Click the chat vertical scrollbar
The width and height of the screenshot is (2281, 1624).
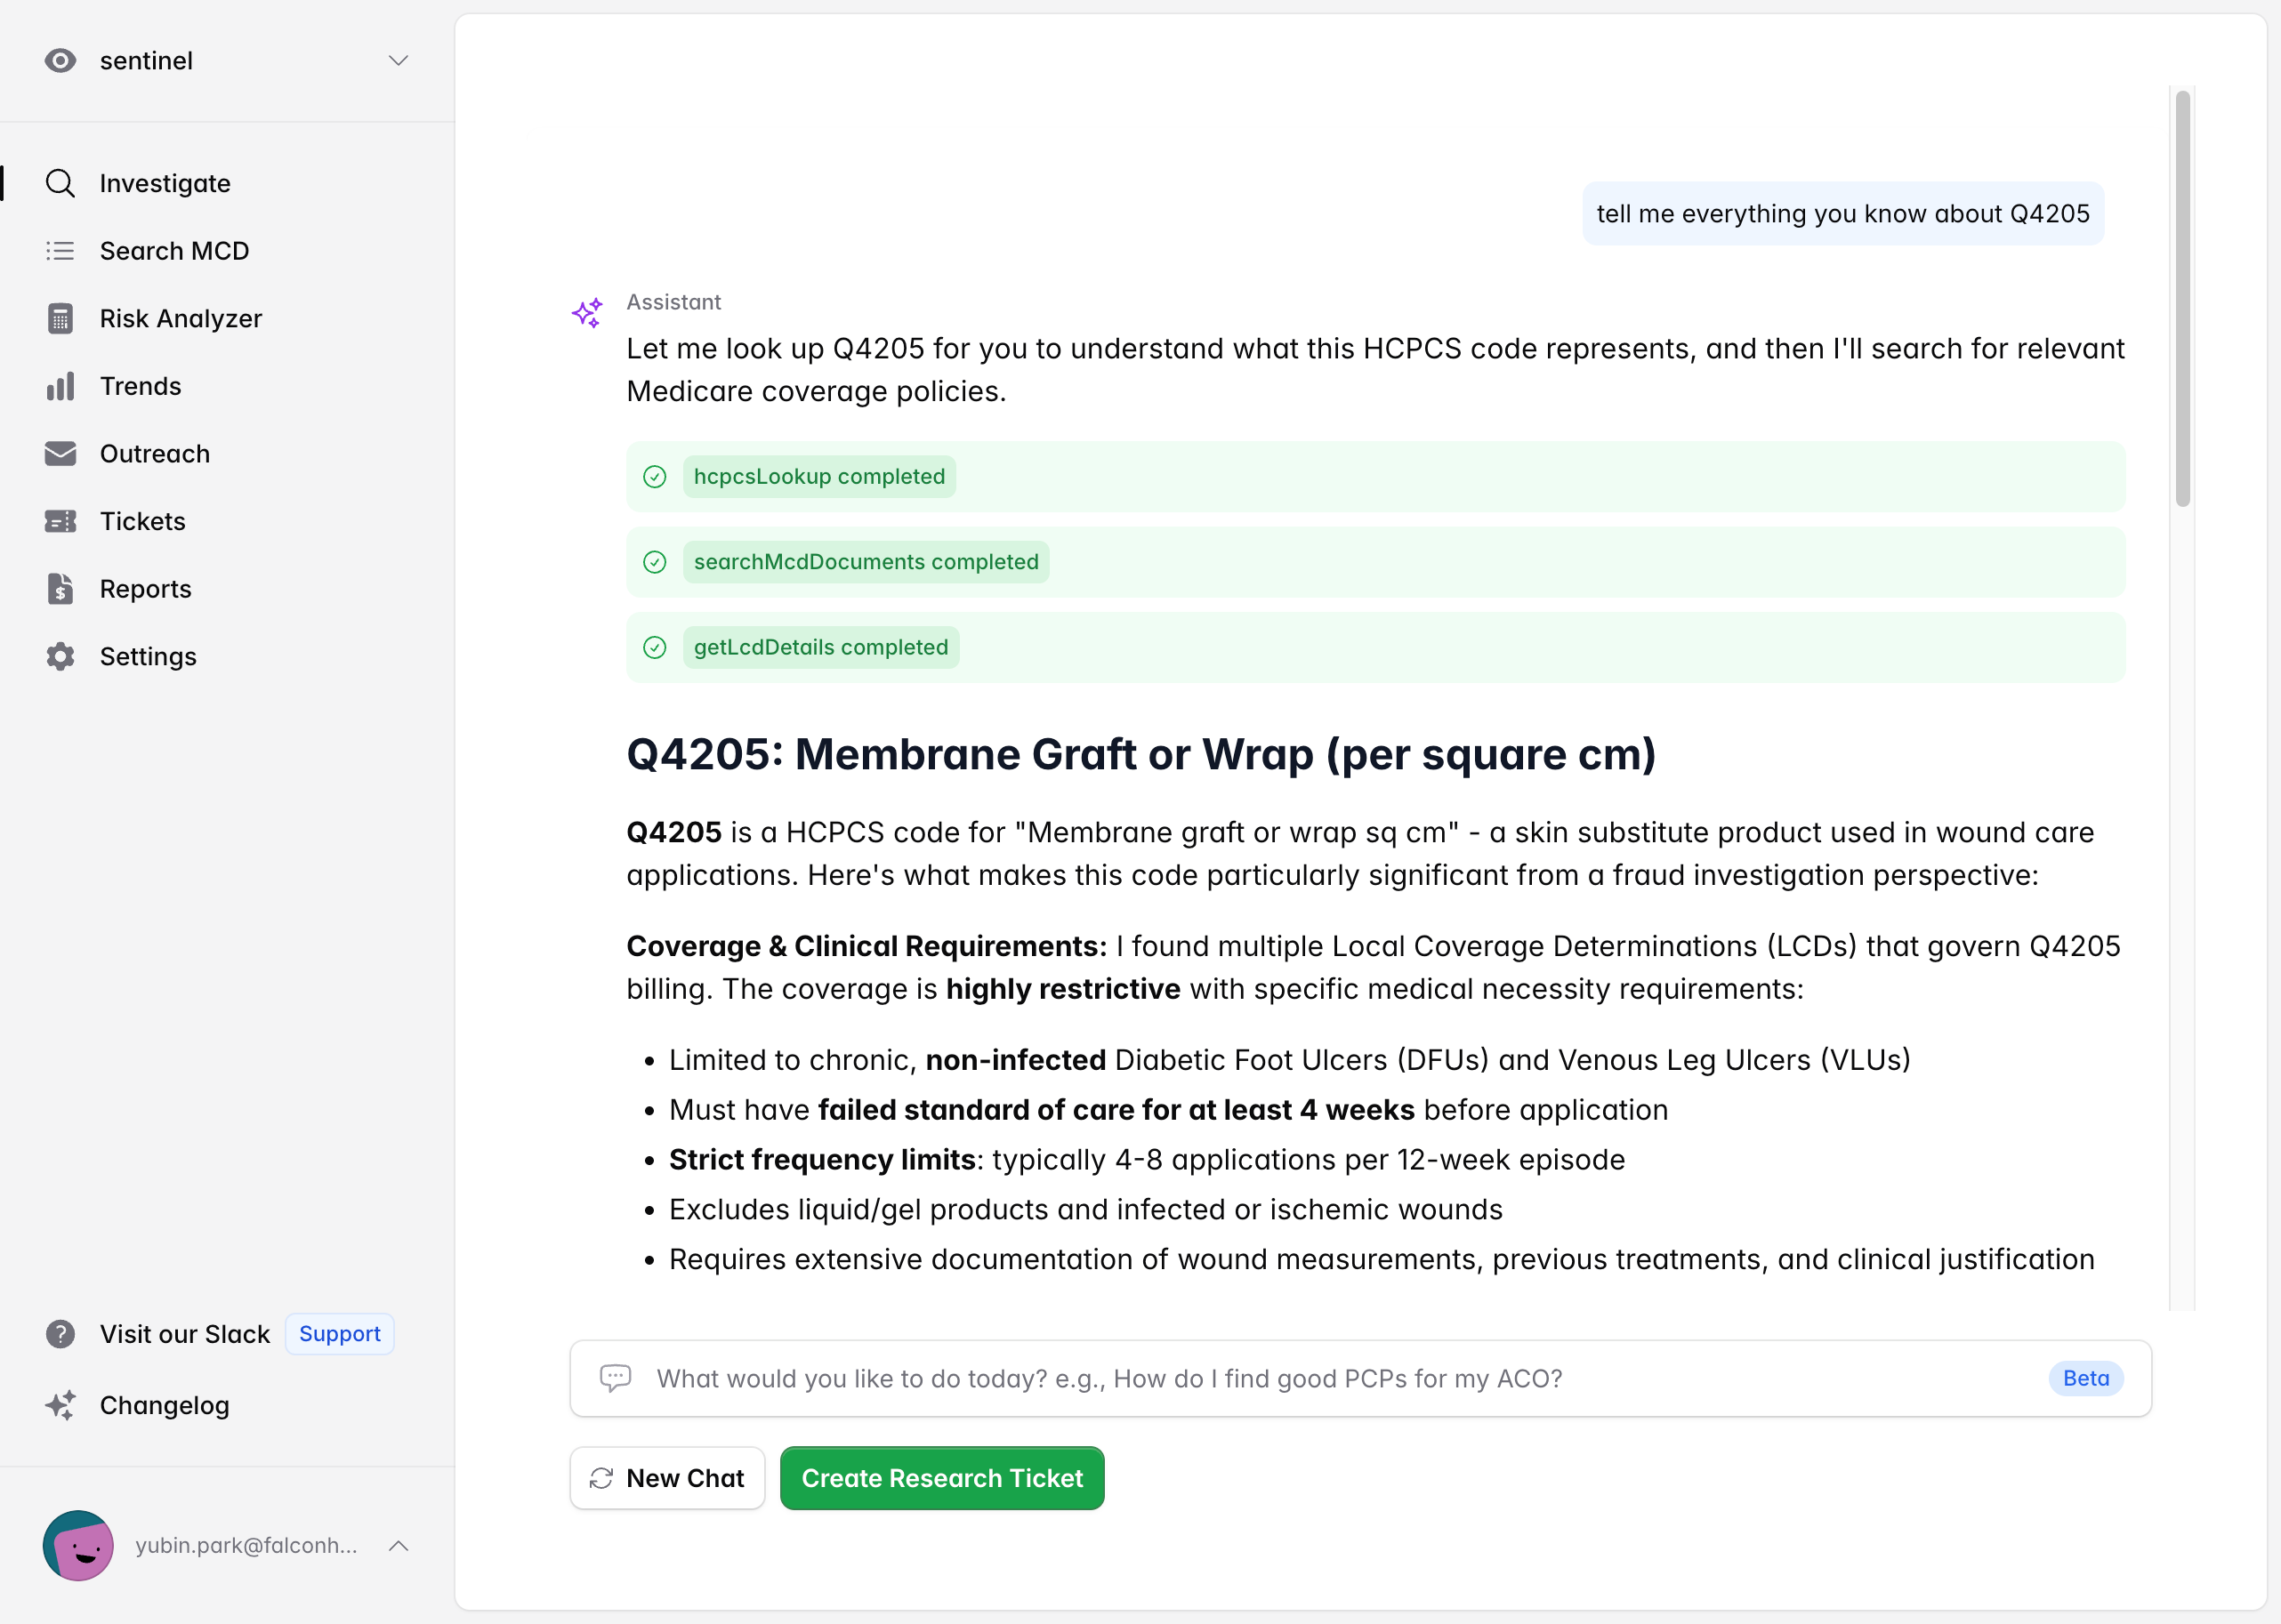pyautogui.click(x=2182, y=300)
